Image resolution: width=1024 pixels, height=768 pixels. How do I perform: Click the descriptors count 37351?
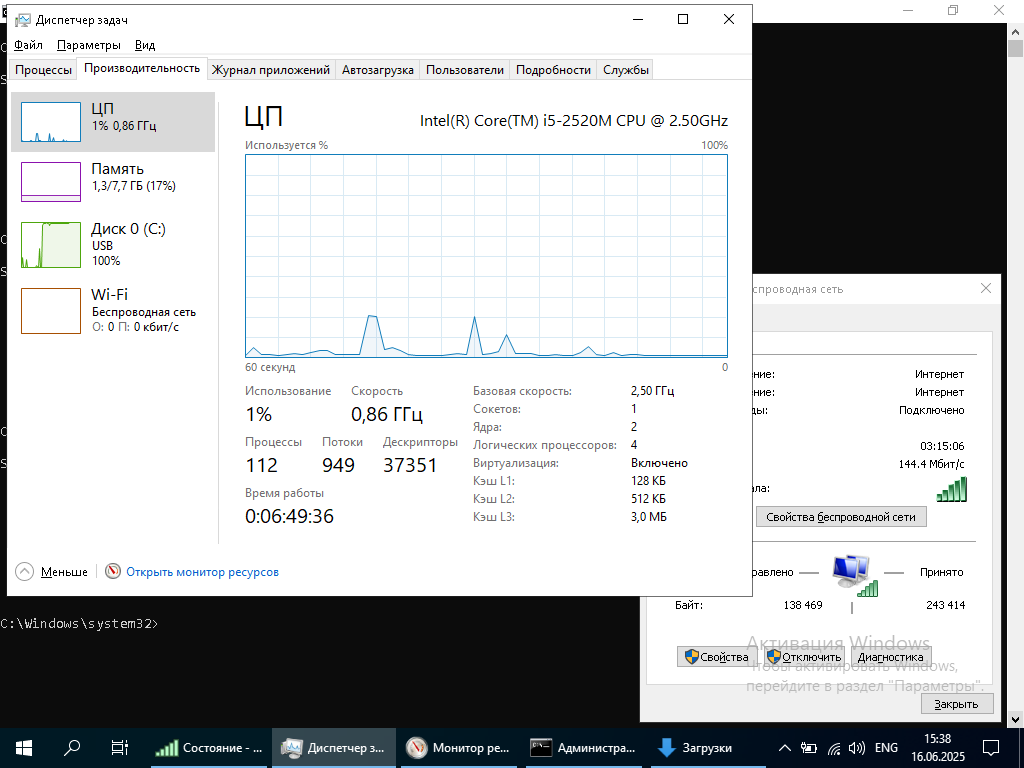[410, 465]
